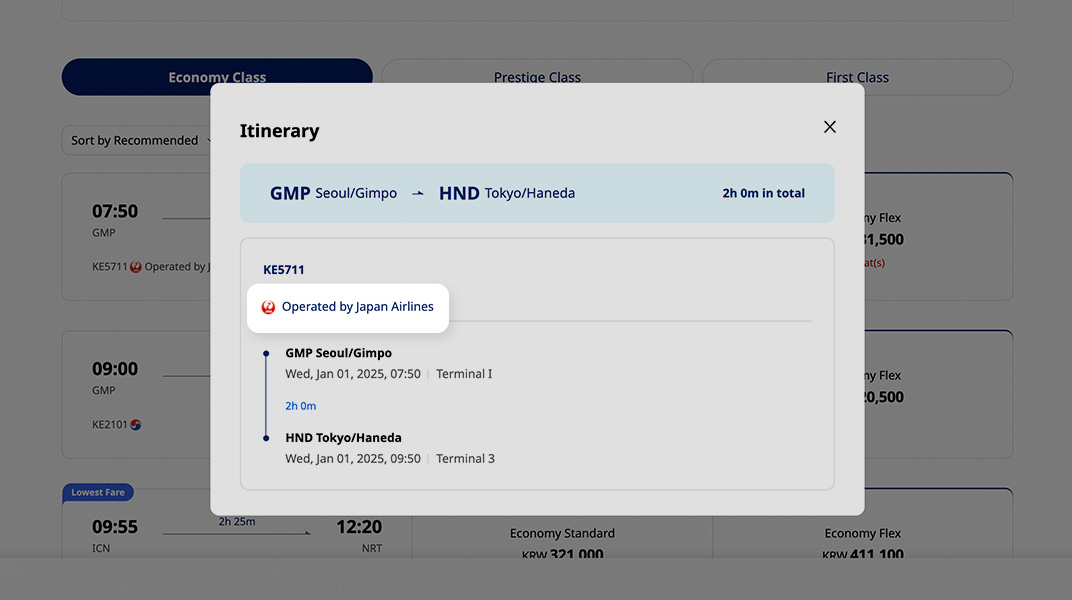Viewport: 1072px width, 600px height.
Task: Select the Economy Flex KRW 411,100 fare
Action: (x=863, y=543)
